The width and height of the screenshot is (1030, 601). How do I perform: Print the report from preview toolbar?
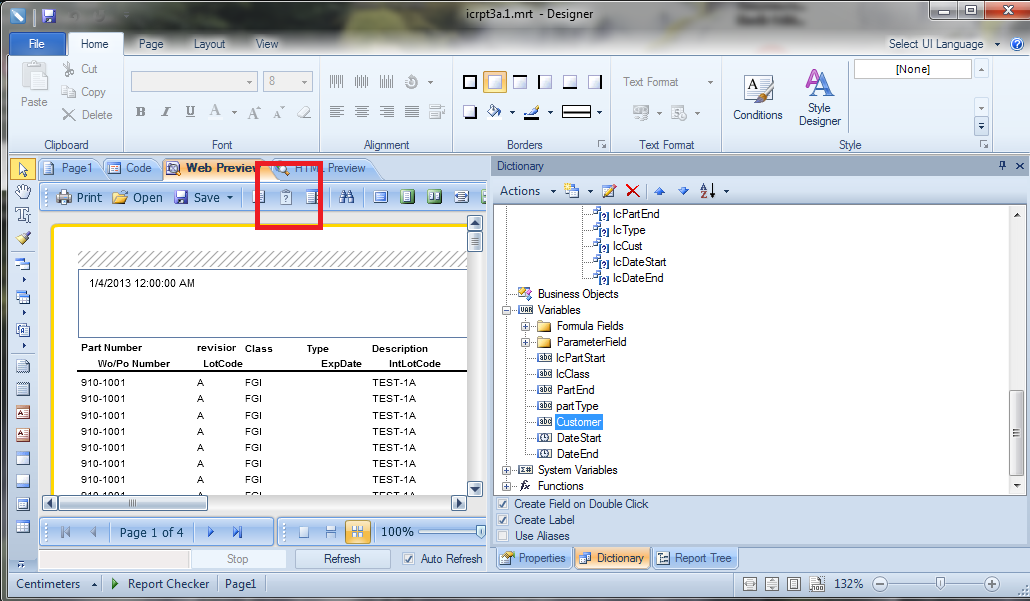(79, 197)
